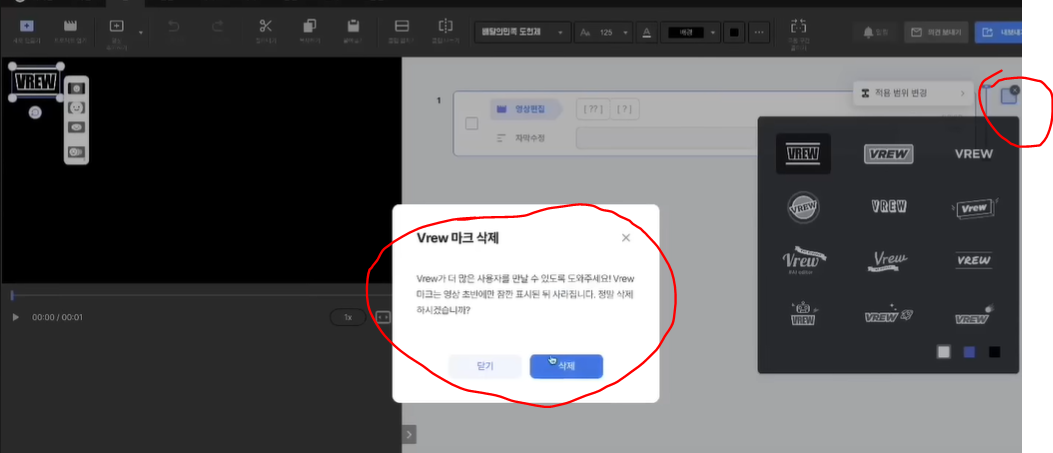Click the X badge on mark square icon

1015,89
